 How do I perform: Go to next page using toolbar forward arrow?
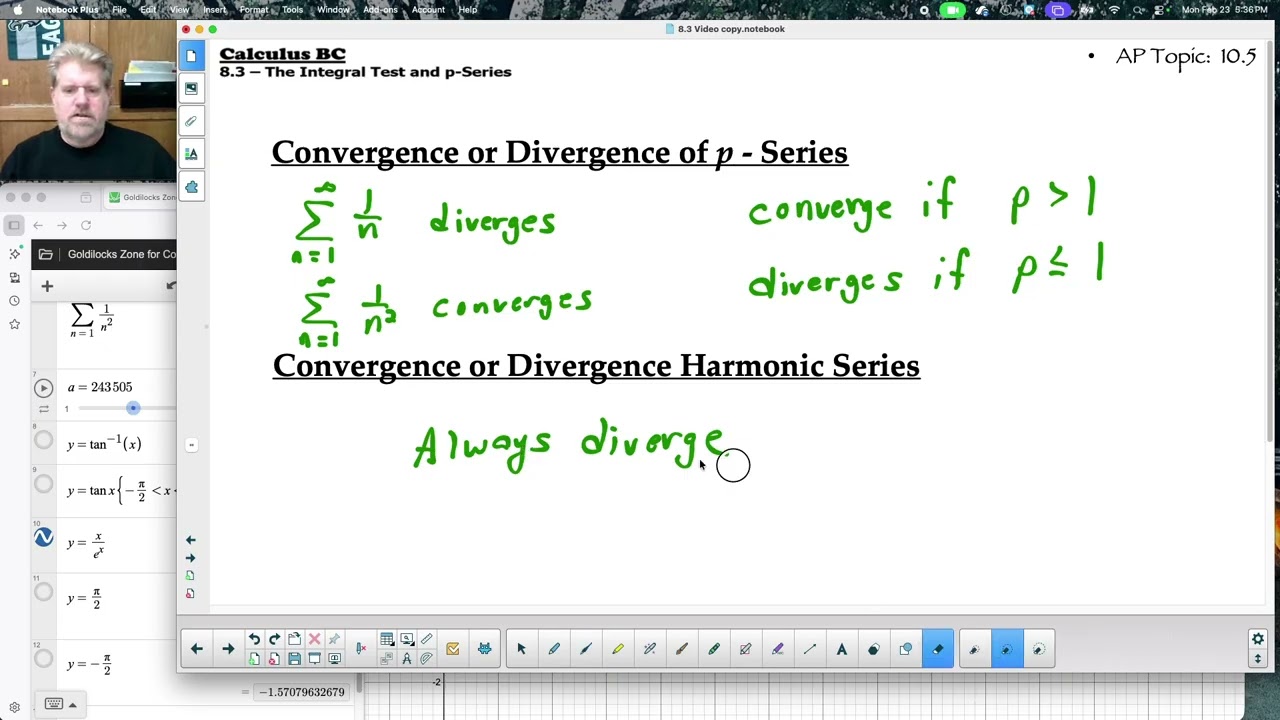tap(228, 649)
